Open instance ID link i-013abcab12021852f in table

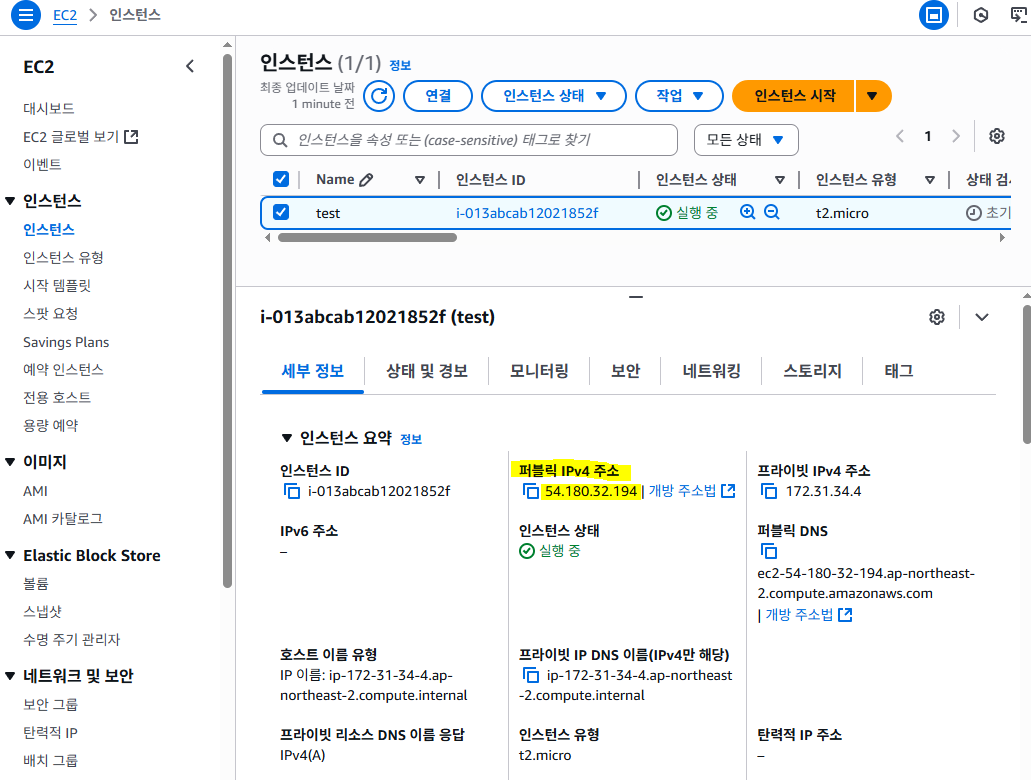pyautogui.click(x=527, y=213)
